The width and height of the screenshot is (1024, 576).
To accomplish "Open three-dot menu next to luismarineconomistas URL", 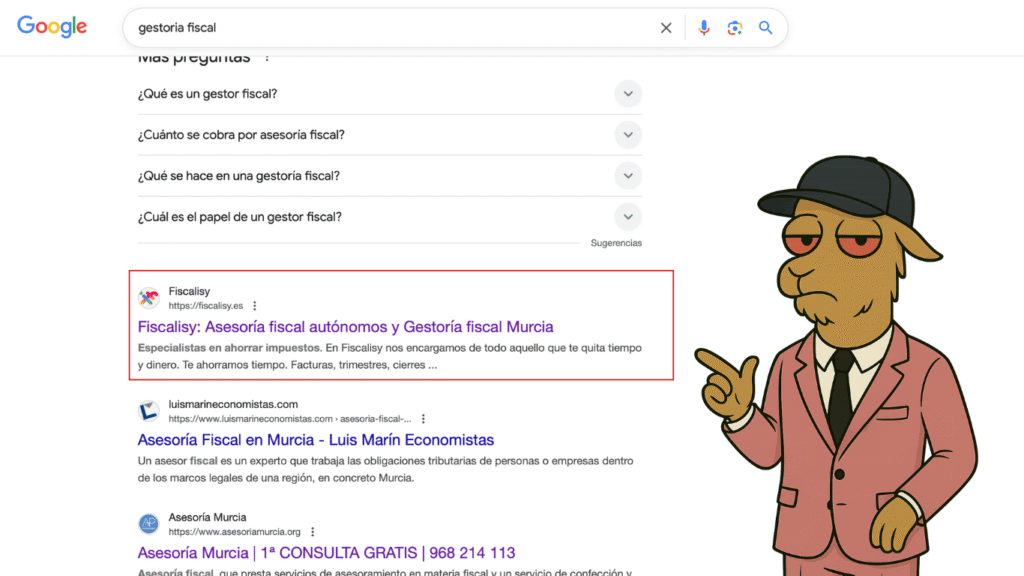I will (x=423, y=419).
